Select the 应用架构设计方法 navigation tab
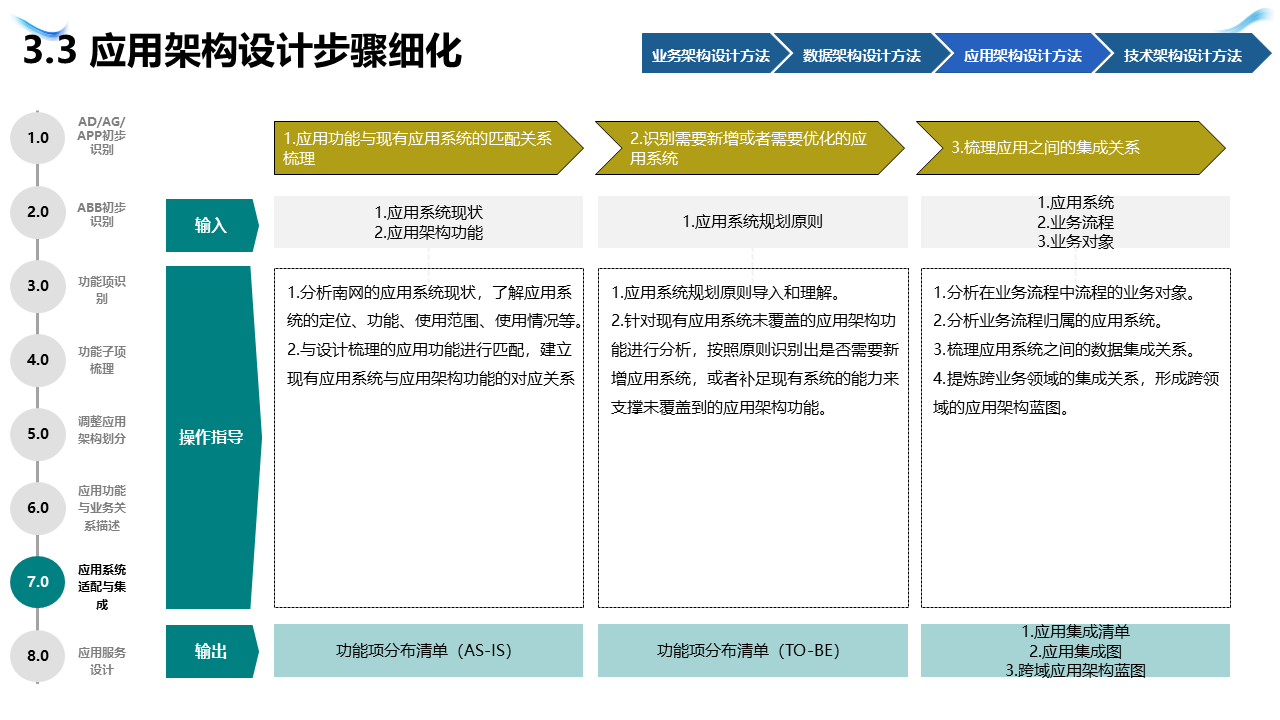The width and height of the screenshot is (1280, 720). click(x=1022, y=55)
